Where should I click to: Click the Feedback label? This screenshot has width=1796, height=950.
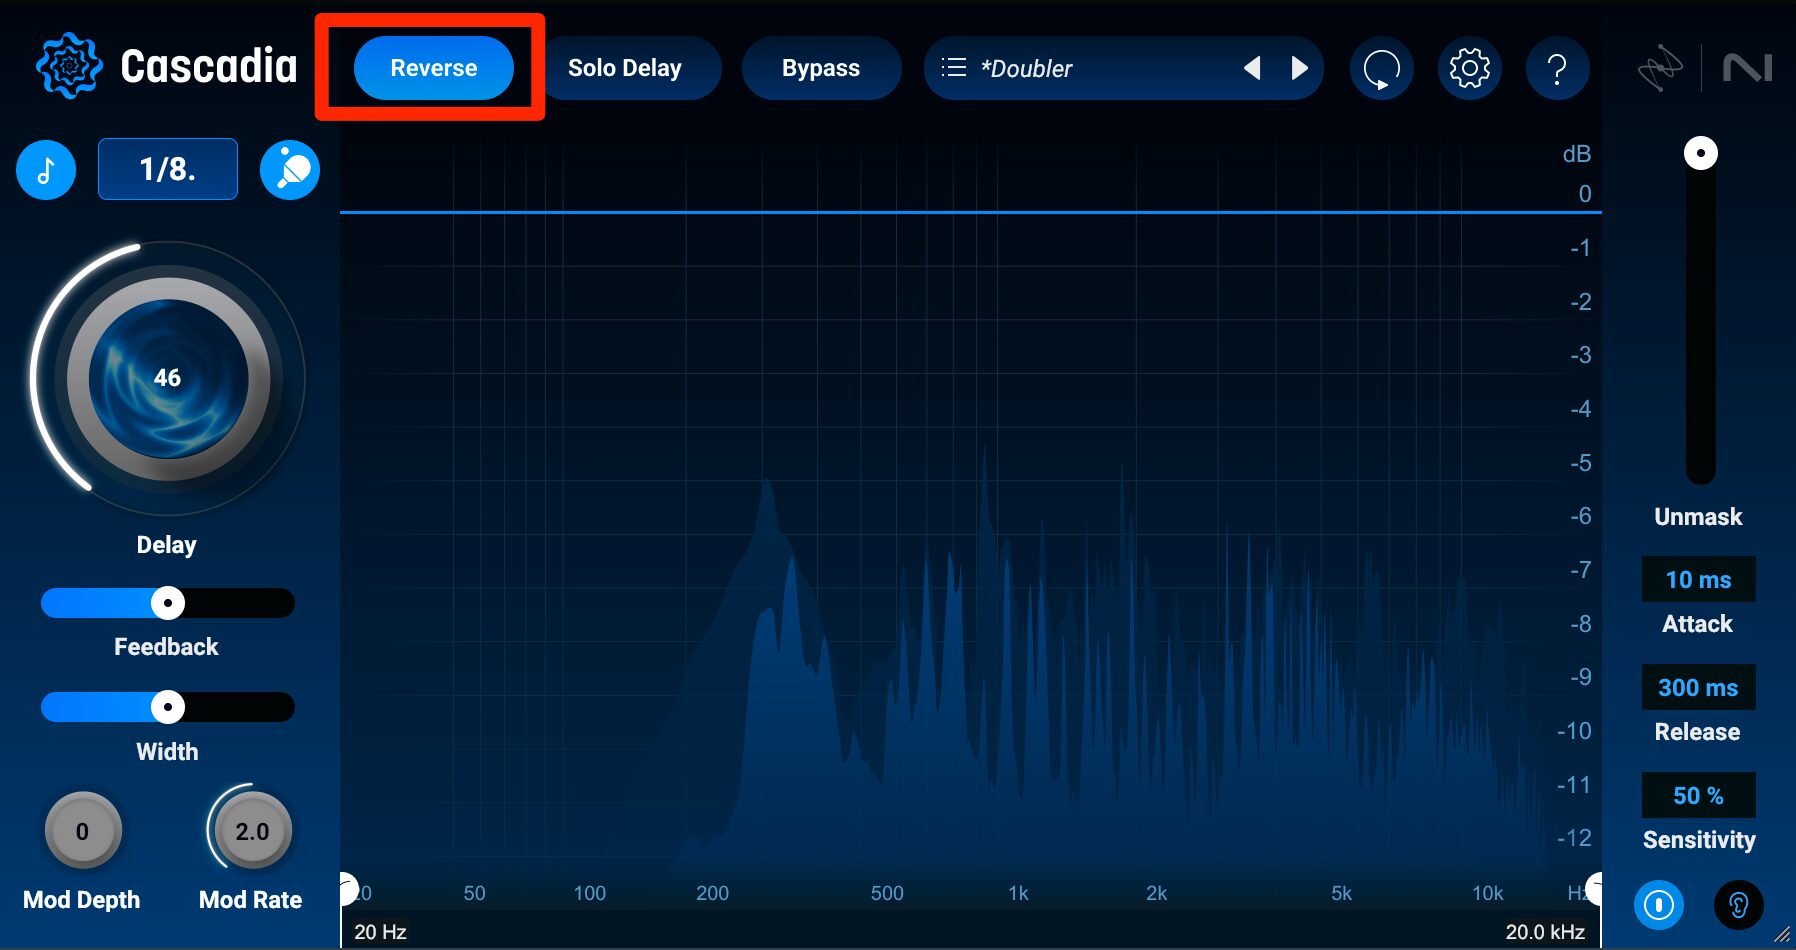pos(166,647)
